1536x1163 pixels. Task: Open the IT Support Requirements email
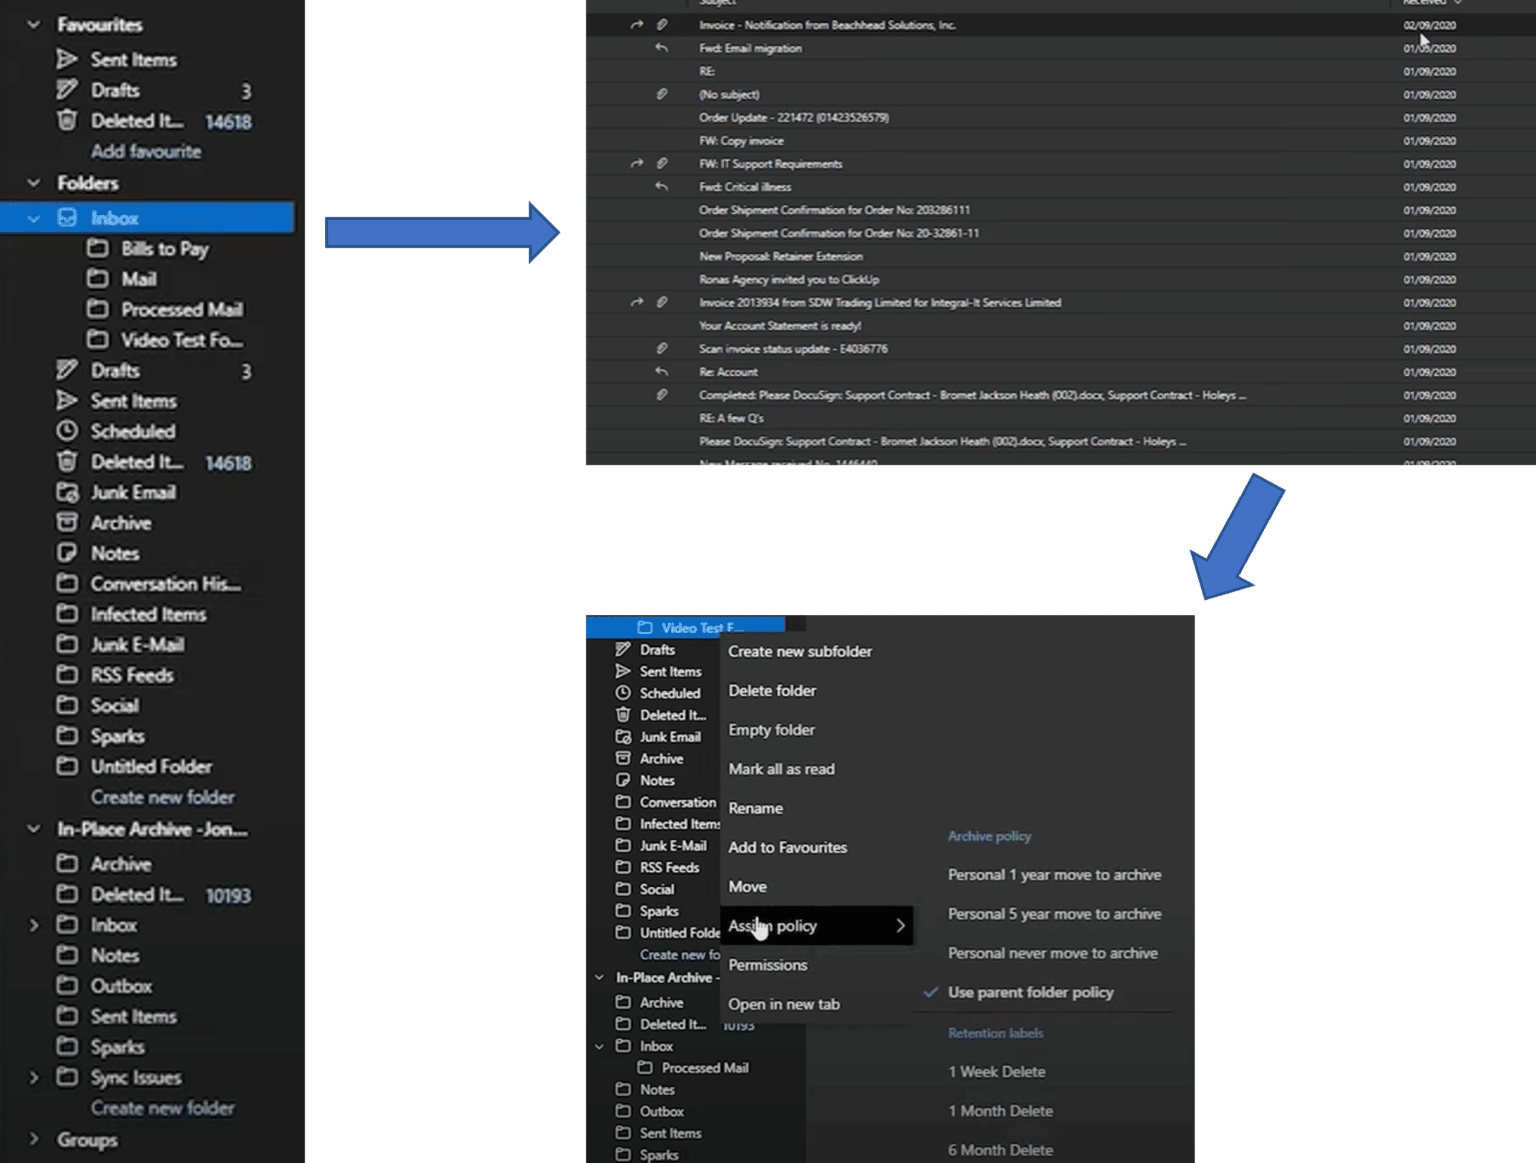(x=770, y=164)
